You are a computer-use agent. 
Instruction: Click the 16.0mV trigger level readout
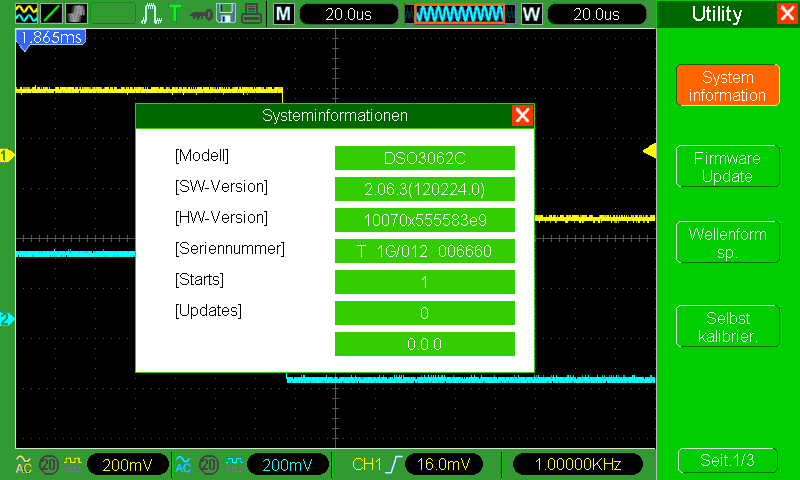443,464
